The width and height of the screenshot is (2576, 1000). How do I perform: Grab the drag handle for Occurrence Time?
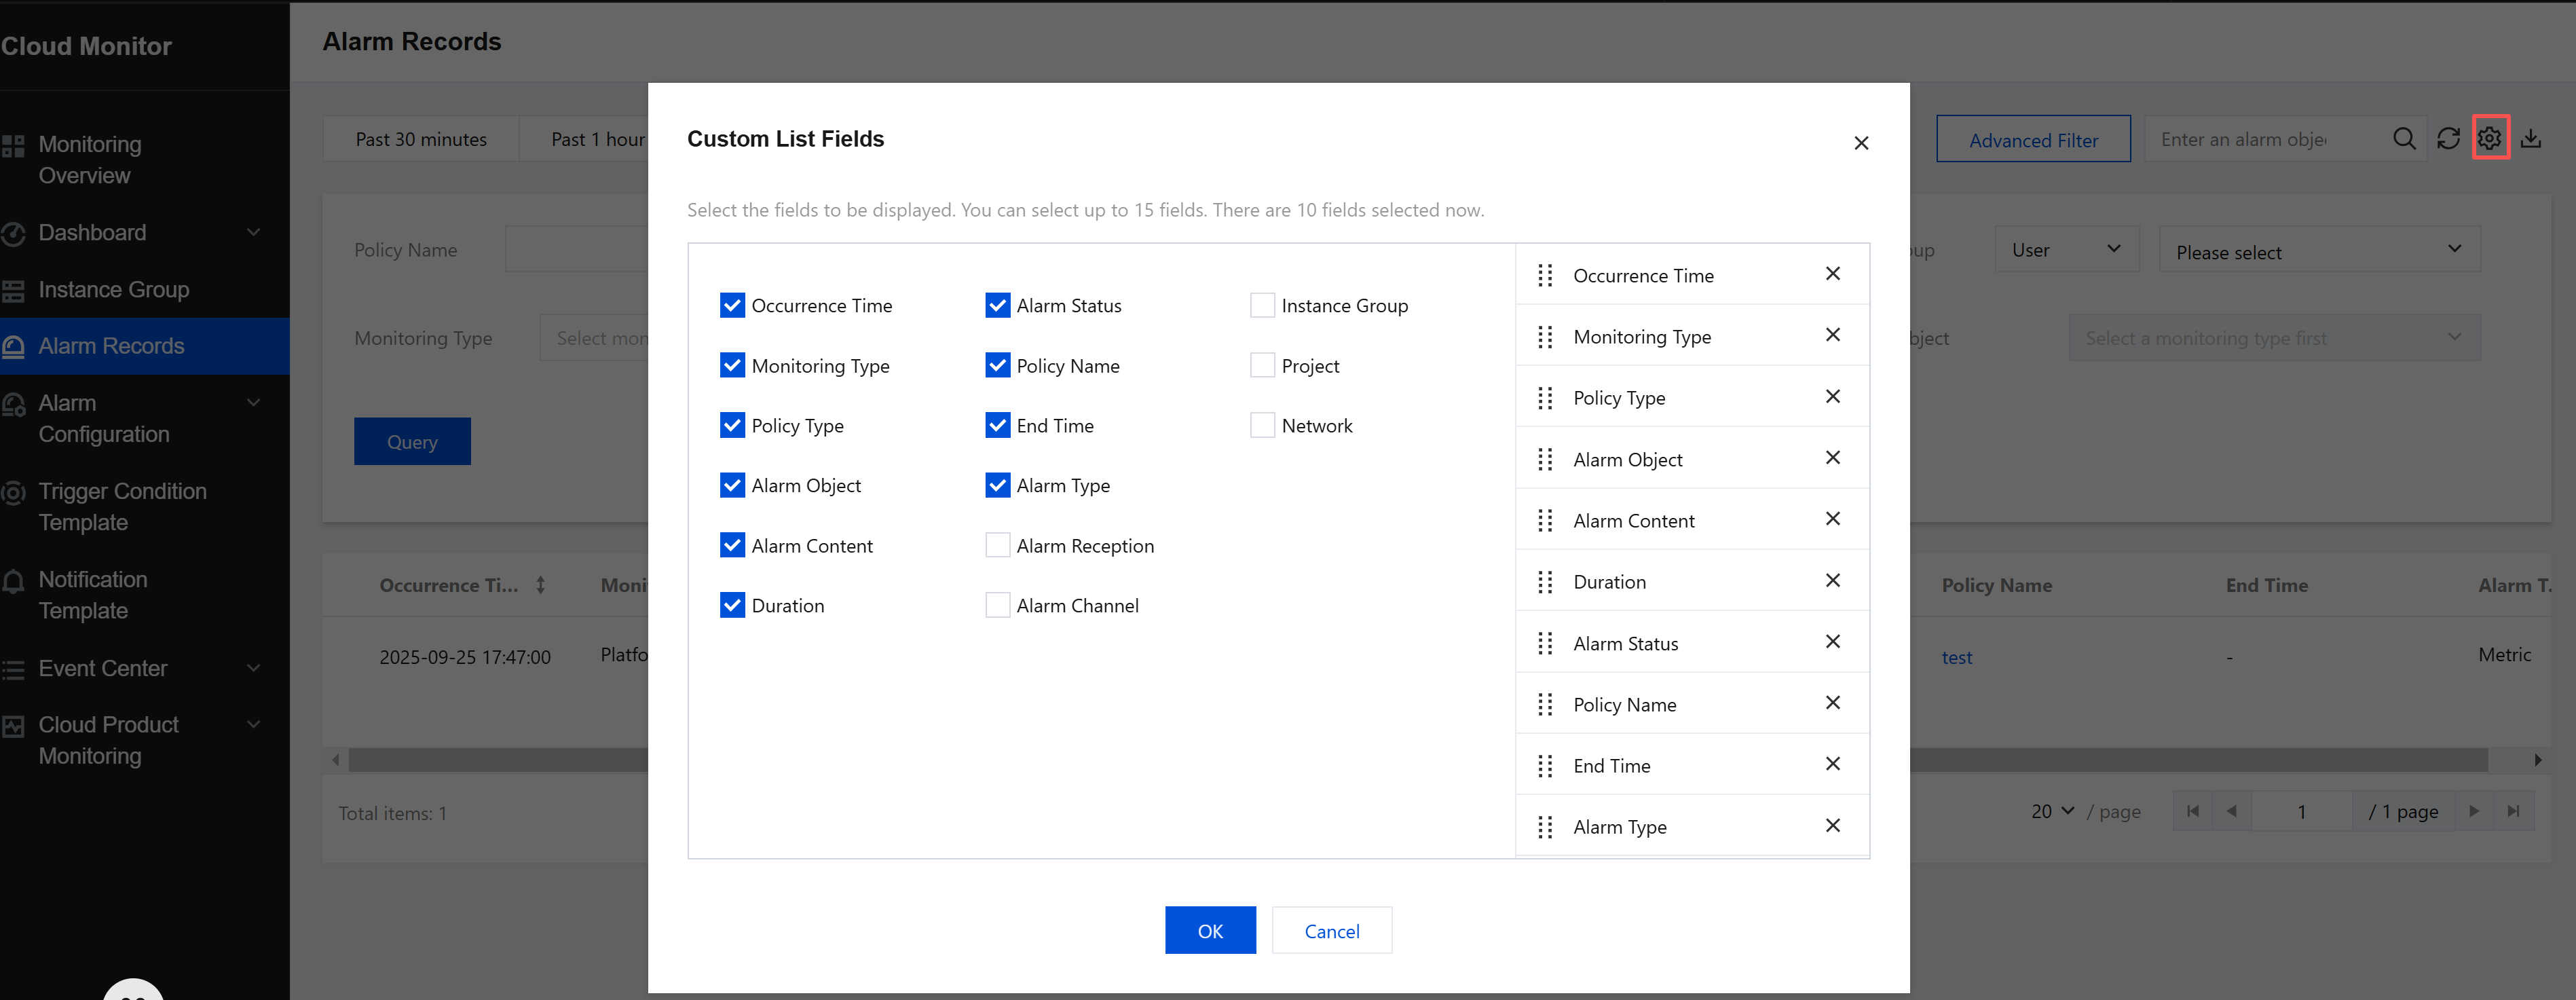coord(1545,275)
